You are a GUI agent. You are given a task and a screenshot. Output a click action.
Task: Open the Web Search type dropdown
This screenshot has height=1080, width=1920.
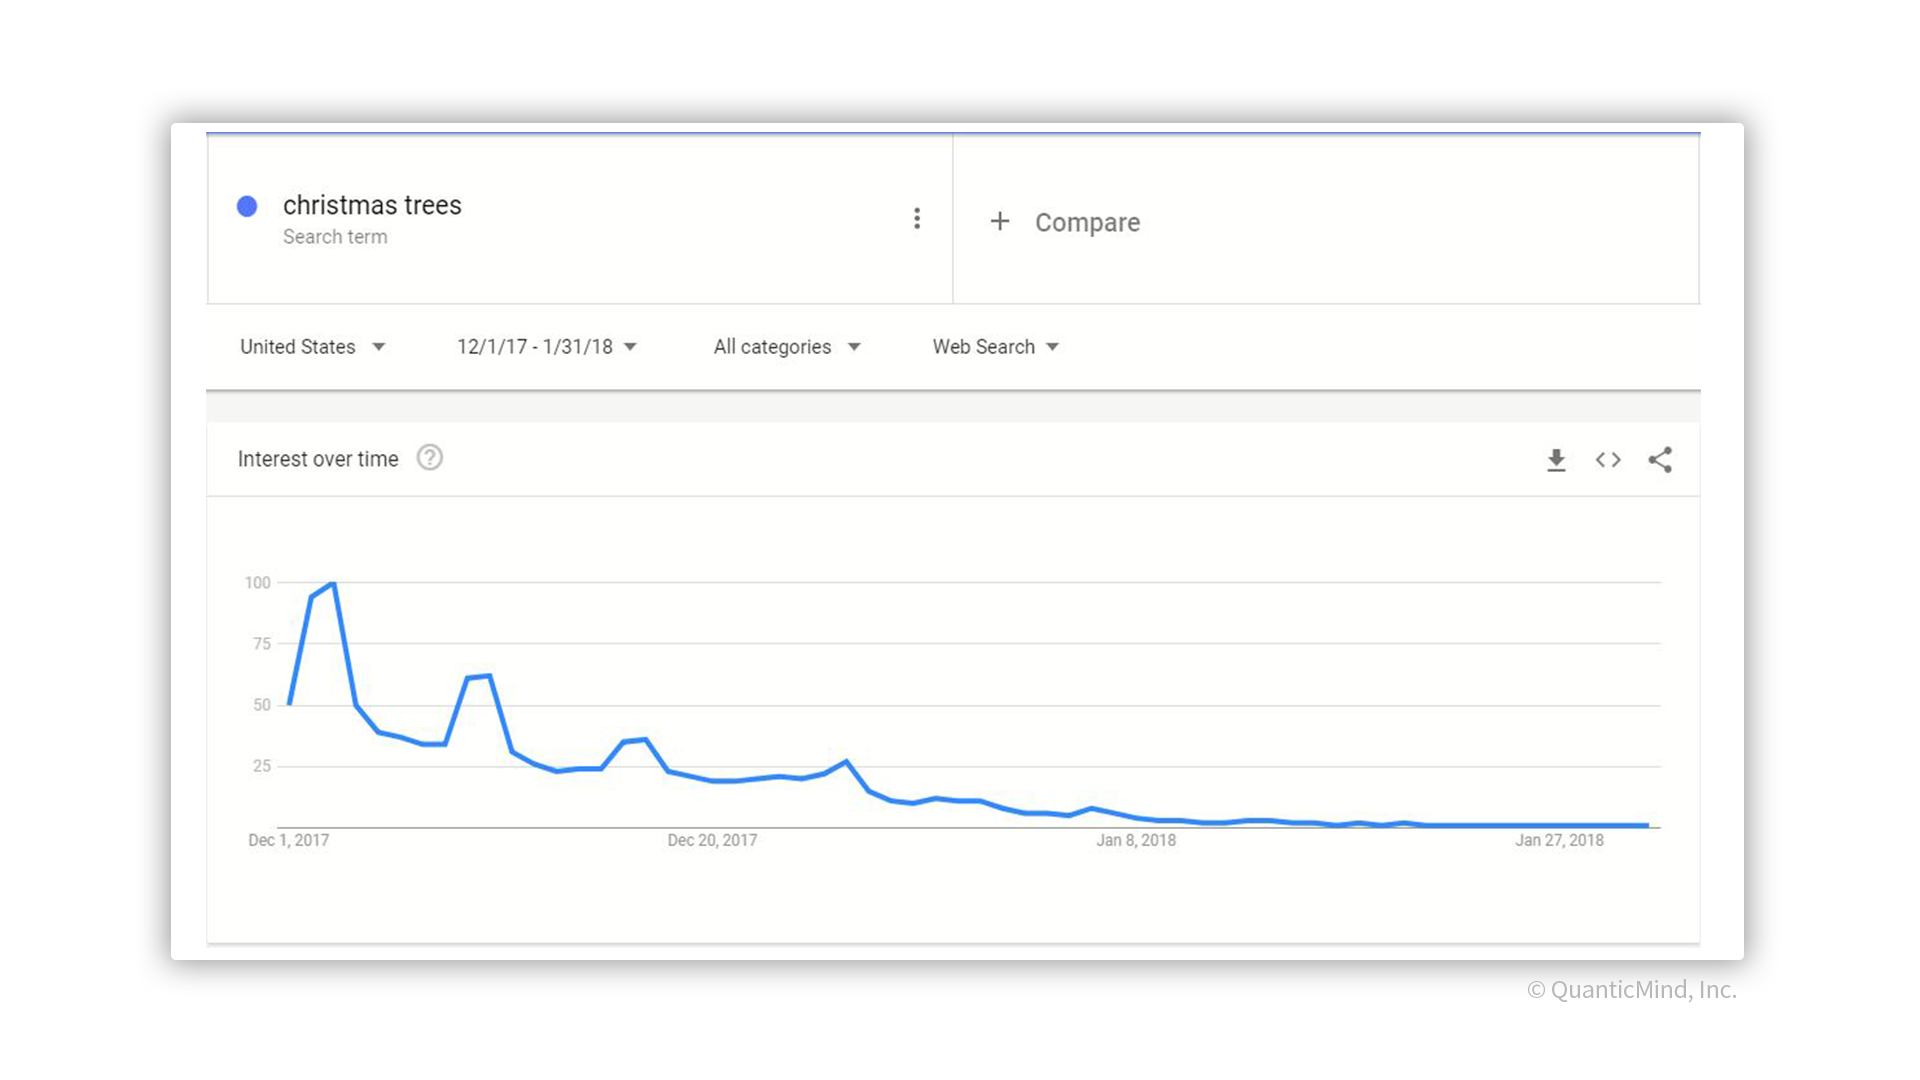[996, 347]
